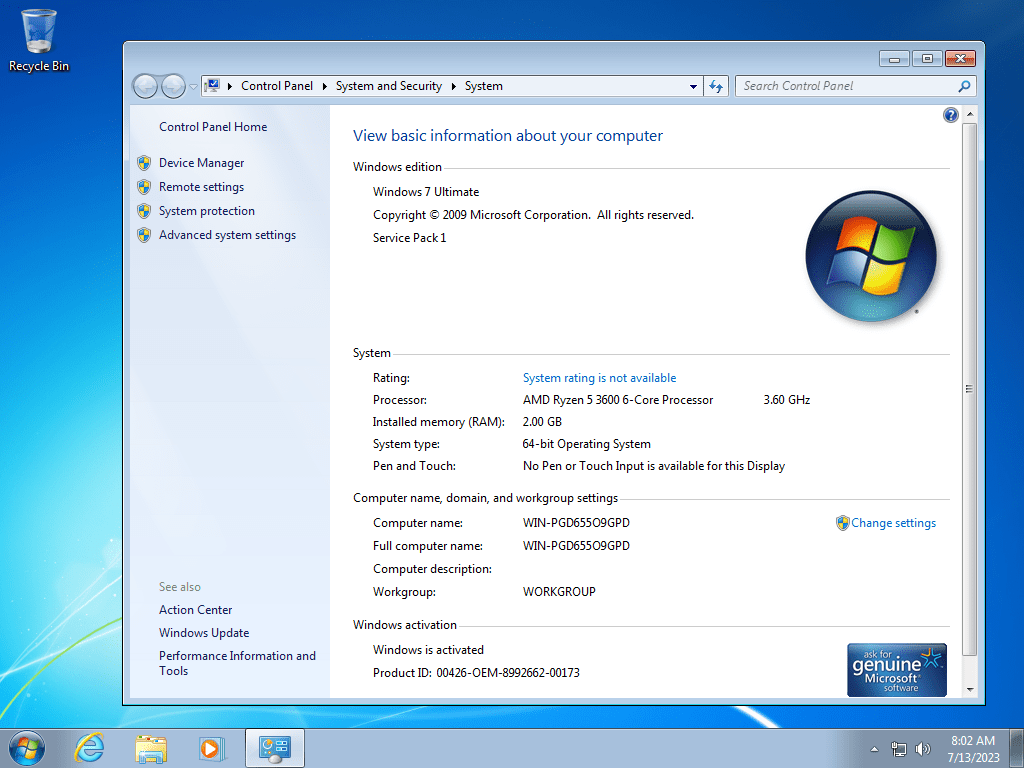Show hidden tray icons arrow
1024x768 pixels.
pyautogui.click(x=874, y=749)
